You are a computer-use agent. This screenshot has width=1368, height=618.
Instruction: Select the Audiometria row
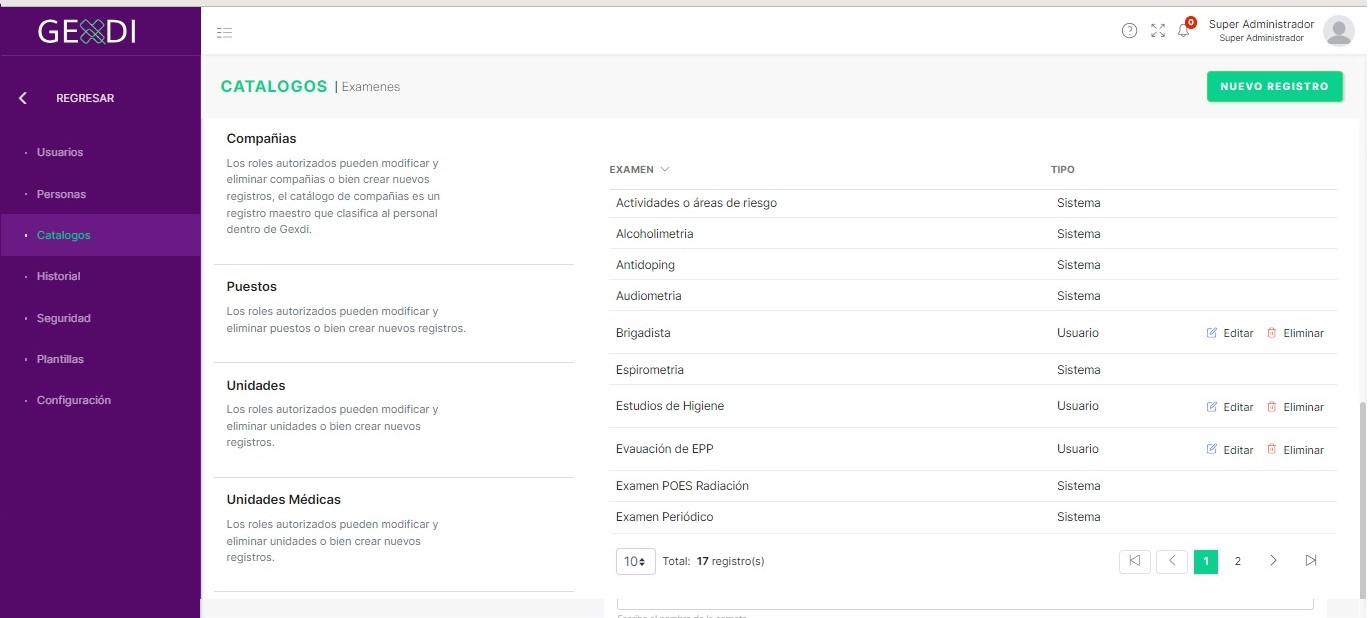[x=973, y=296]
